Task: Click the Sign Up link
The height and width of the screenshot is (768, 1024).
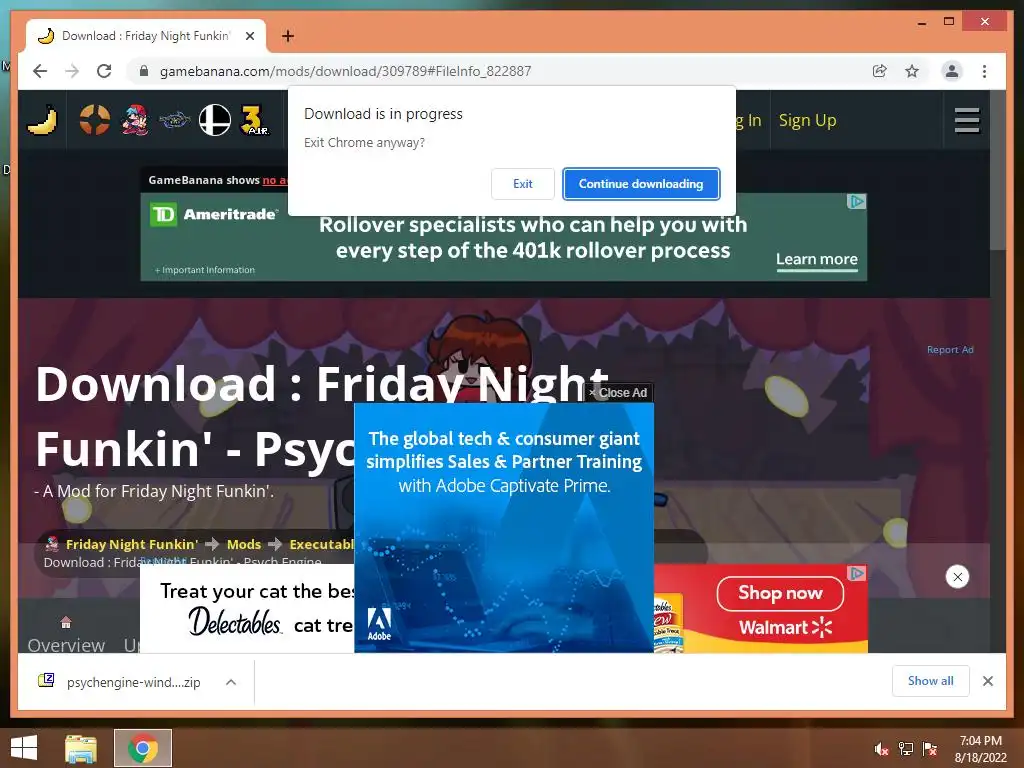Action: click(x=807, y=121)
